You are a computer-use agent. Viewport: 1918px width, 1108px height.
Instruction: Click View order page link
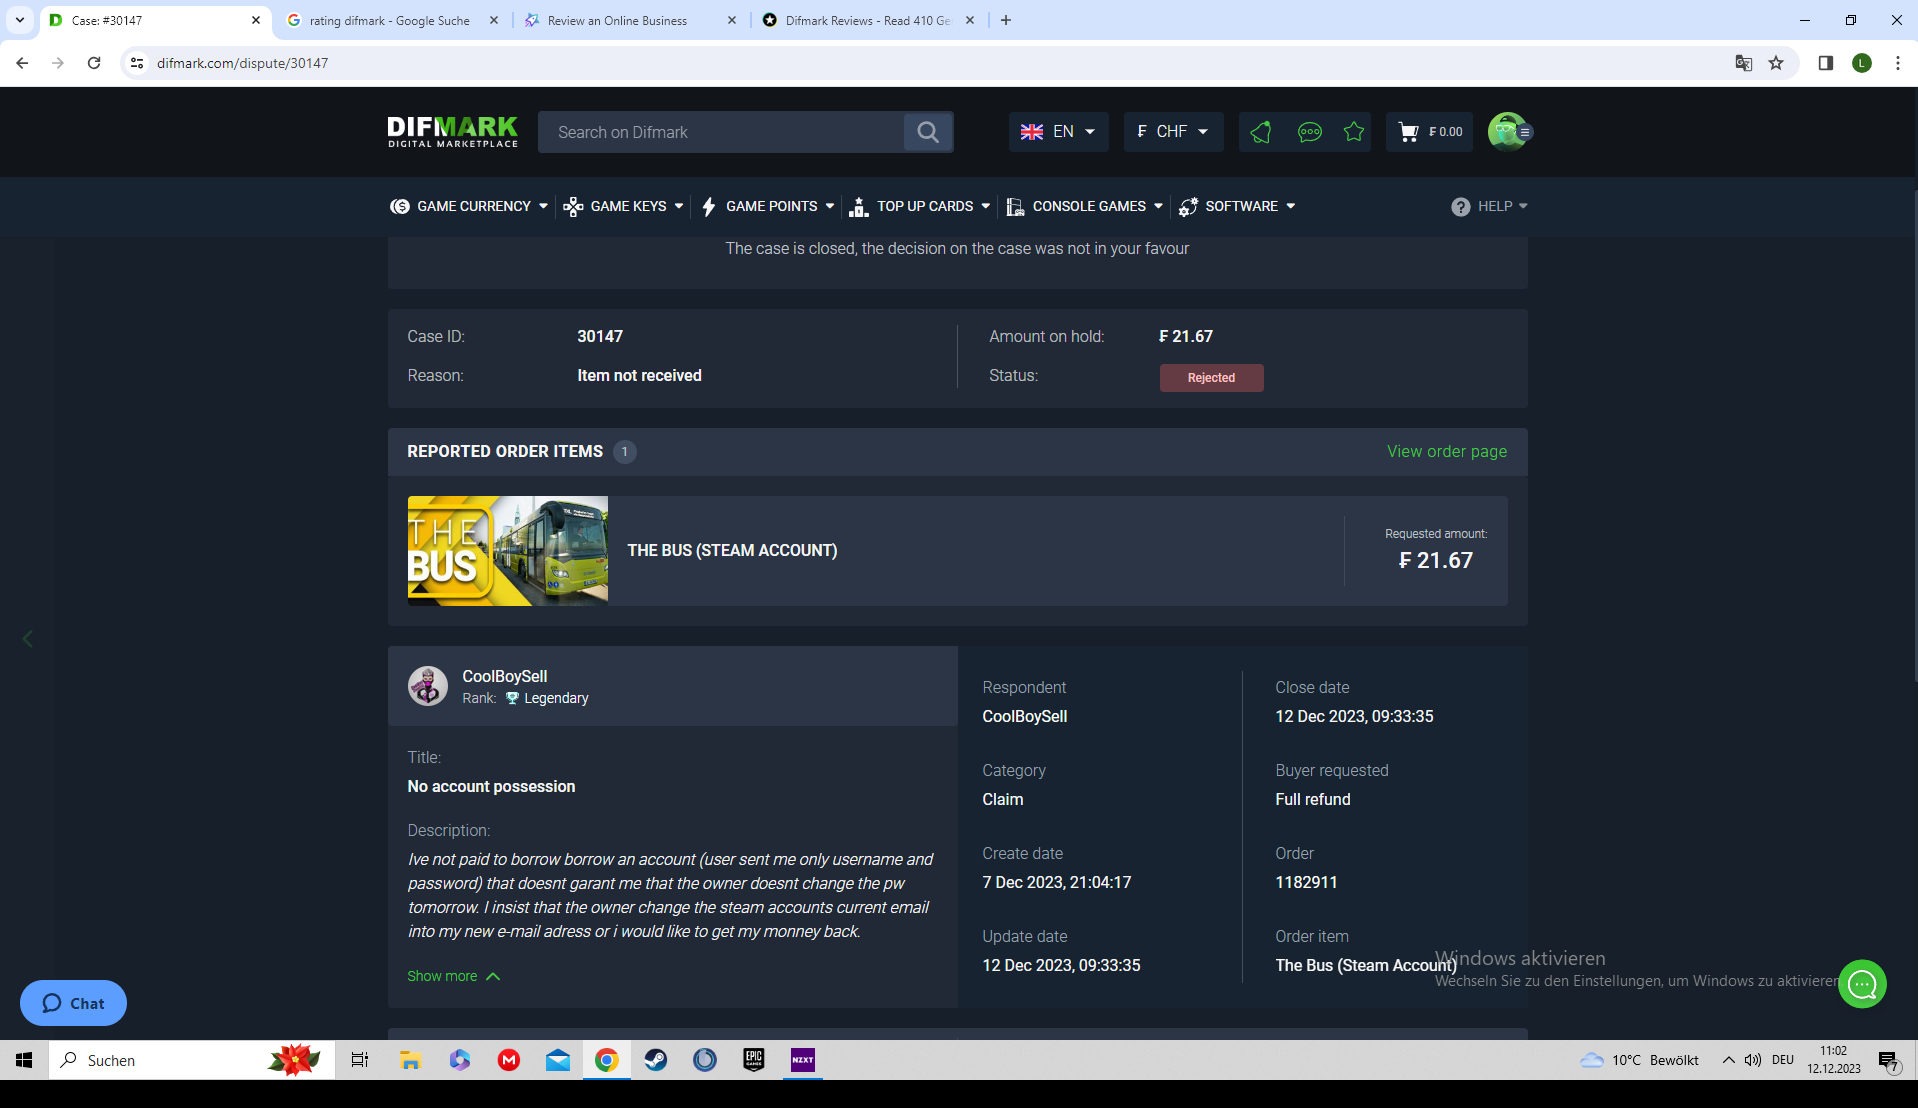(x=1446, y=451)
